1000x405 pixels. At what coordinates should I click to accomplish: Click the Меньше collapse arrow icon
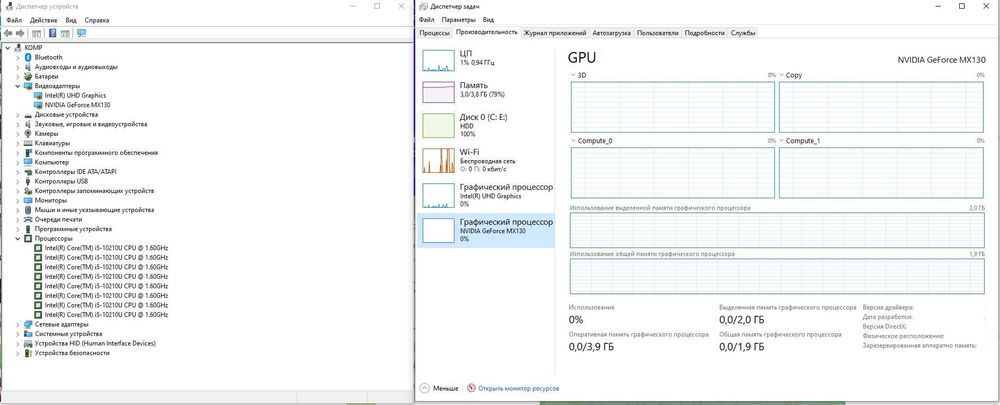coord(425,388)
